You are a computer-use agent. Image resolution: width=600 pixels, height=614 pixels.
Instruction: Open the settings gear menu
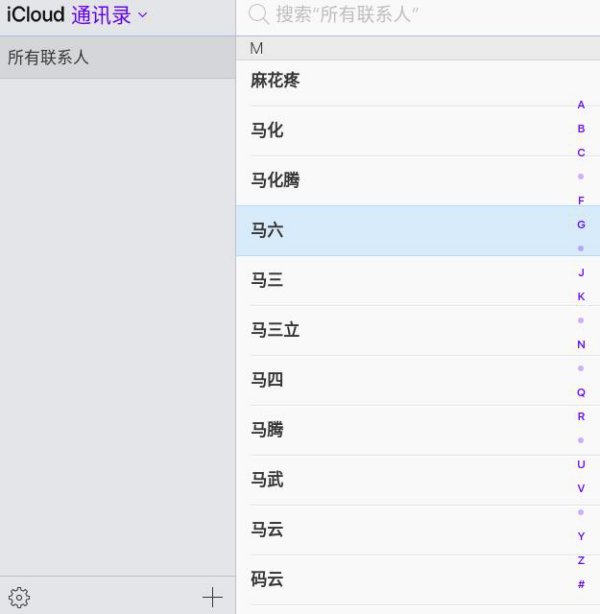point(19,597)
